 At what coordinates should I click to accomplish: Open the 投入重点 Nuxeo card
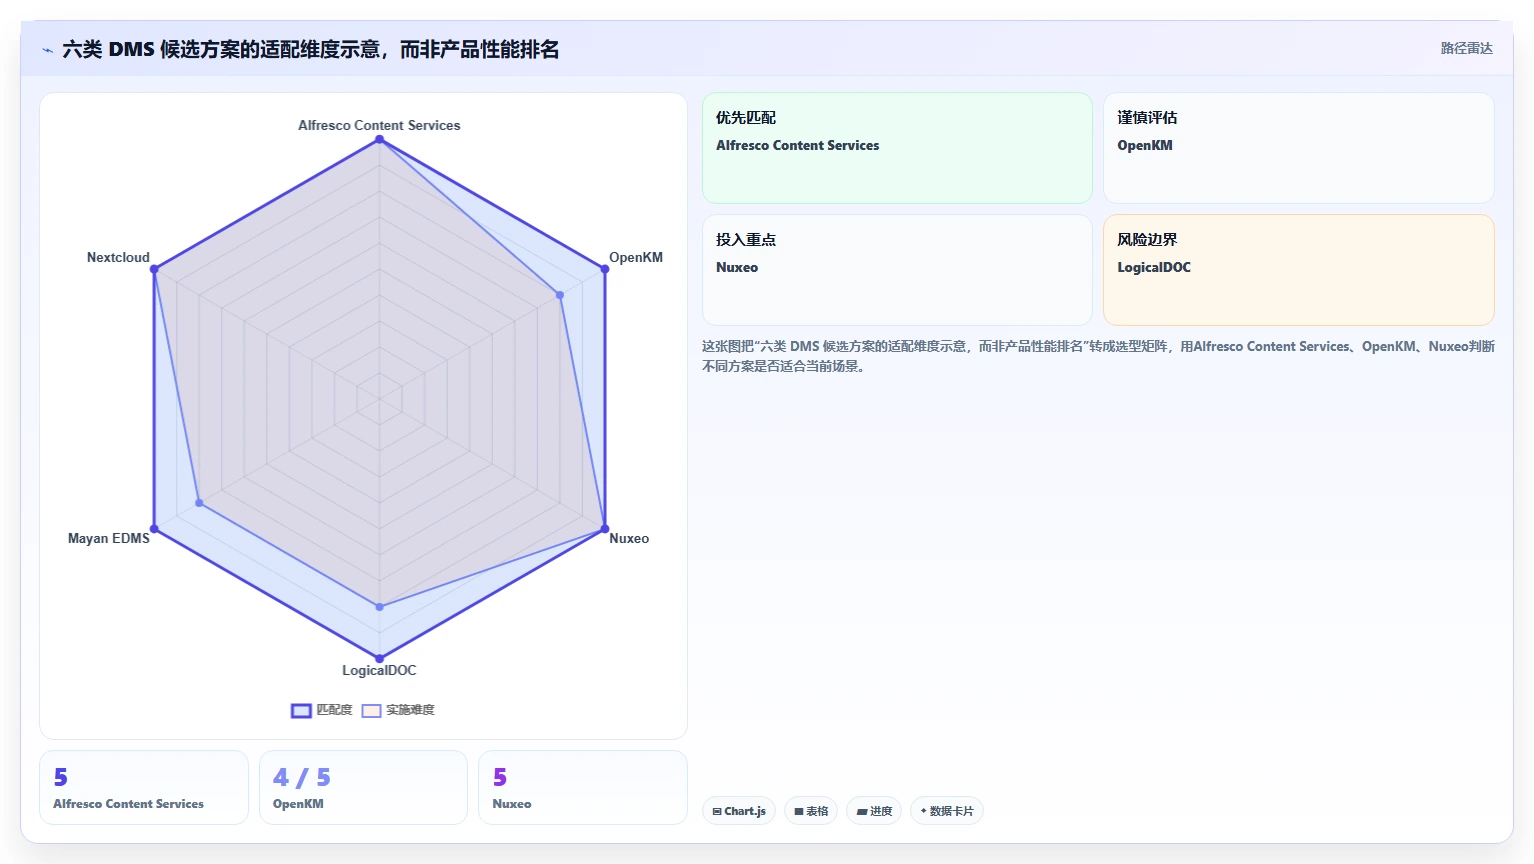897,270
